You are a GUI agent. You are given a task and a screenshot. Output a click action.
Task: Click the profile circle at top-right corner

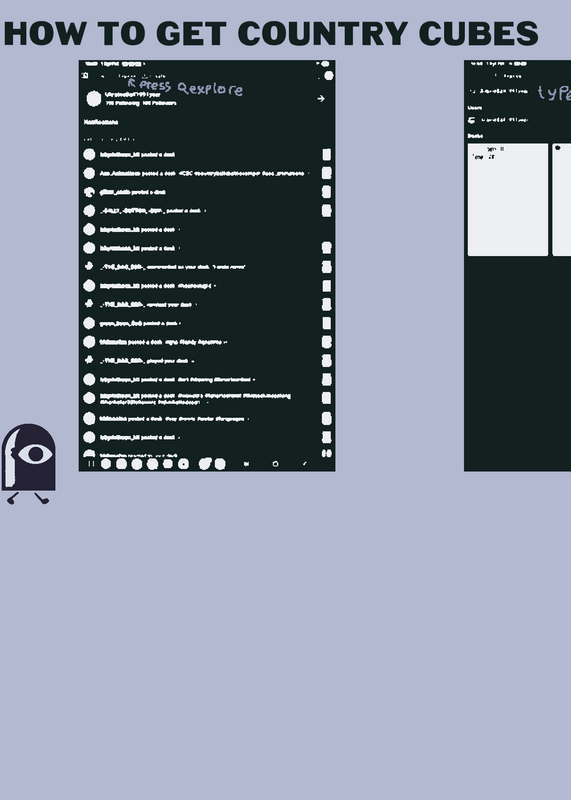point(329,76)
